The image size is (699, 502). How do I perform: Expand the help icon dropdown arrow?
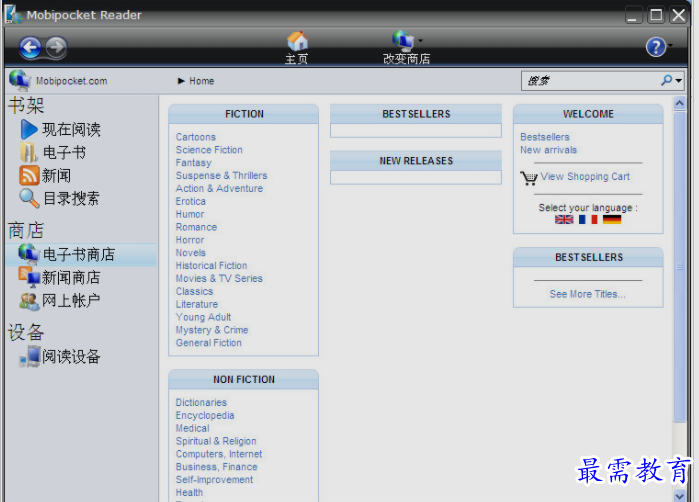670,45
